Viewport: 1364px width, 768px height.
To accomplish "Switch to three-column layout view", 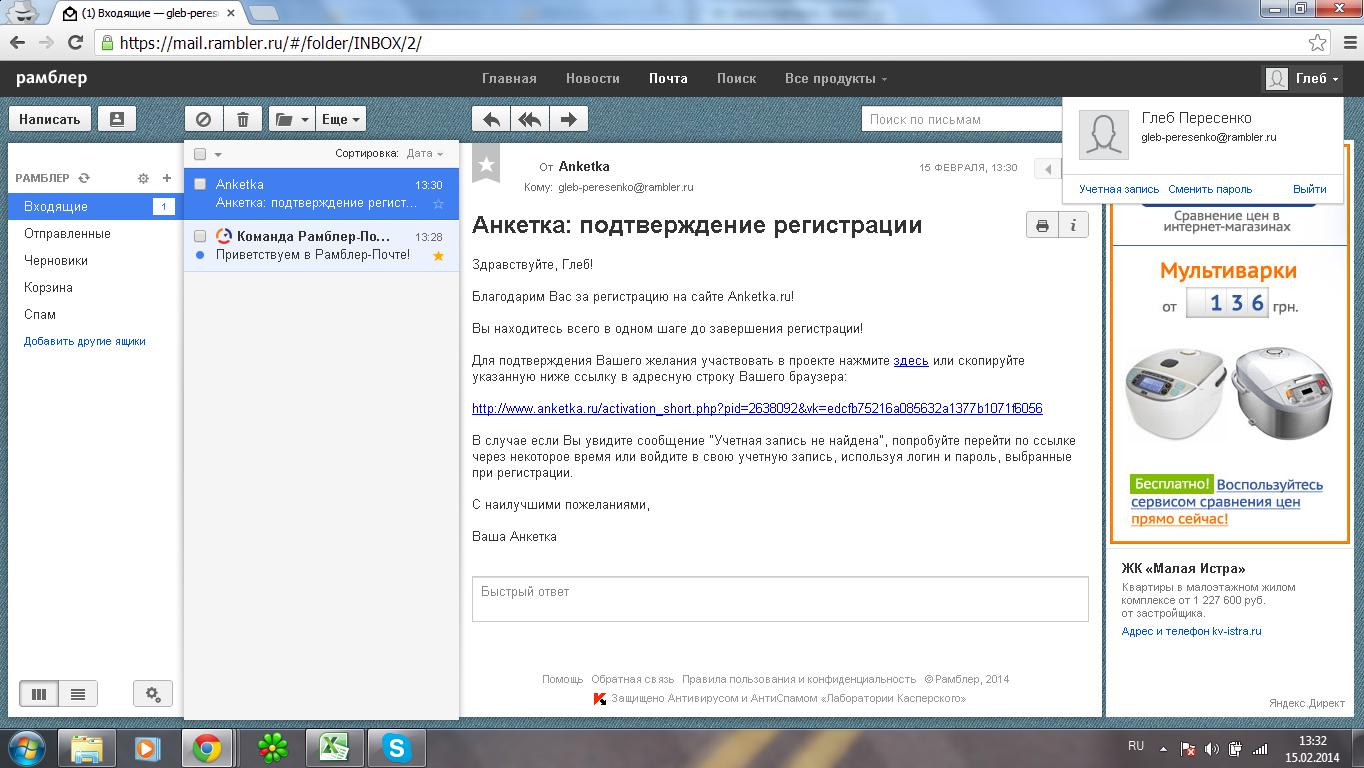I will 39,694.
